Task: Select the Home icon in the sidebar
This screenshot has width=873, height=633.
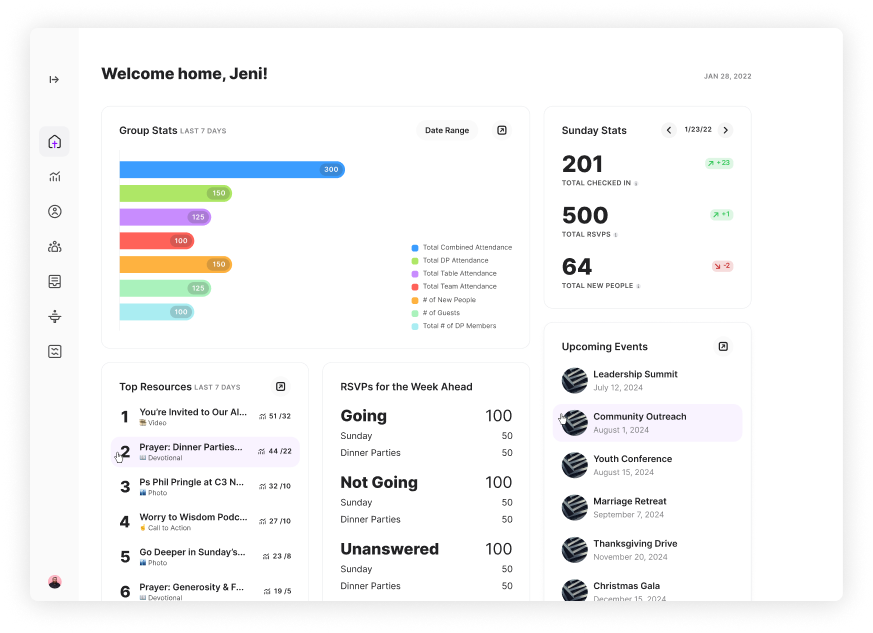Action: (54, 141)
